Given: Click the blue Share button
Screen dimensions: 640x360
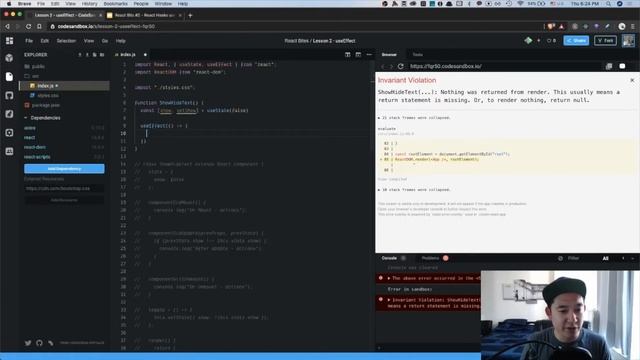Looking at the screenshot, I should [x=576, y=40].
